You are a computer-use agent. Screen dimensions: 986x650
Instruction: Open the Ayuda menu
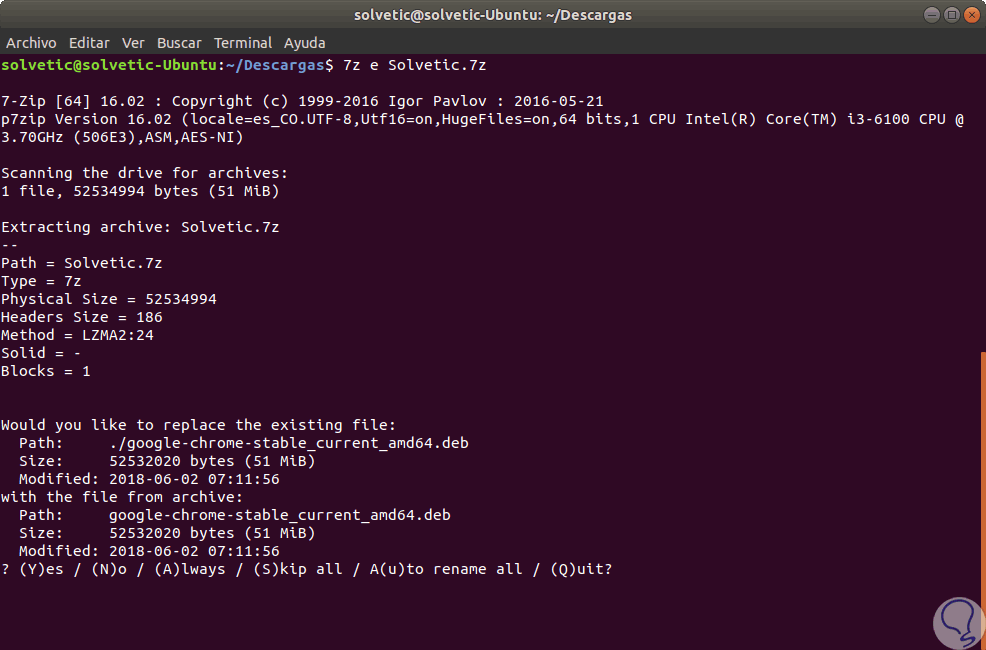pos(304,43)
